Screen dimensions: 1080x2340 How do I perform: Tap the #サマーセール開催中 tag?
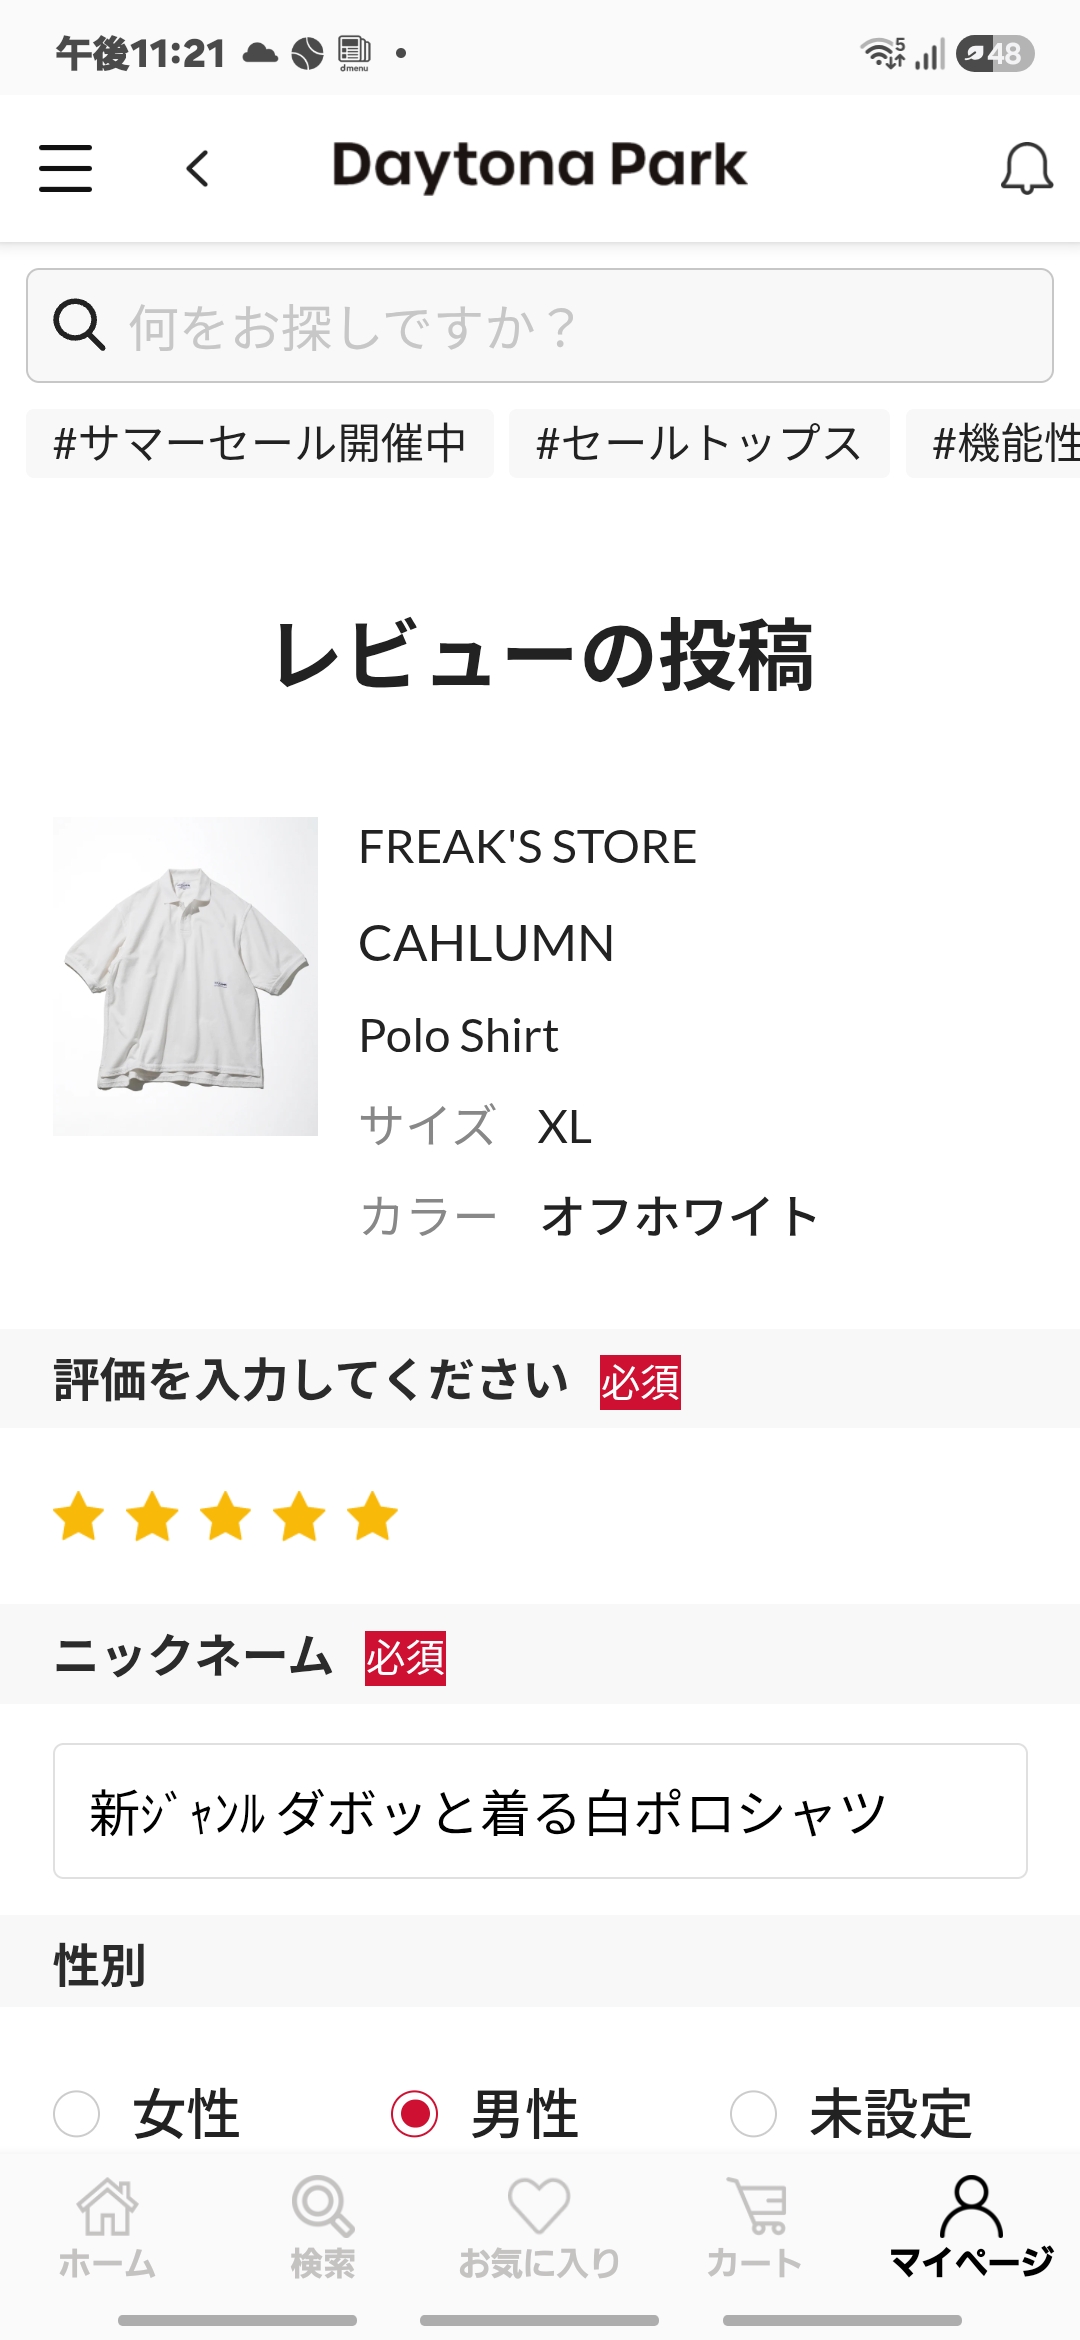tap(260, 443)
